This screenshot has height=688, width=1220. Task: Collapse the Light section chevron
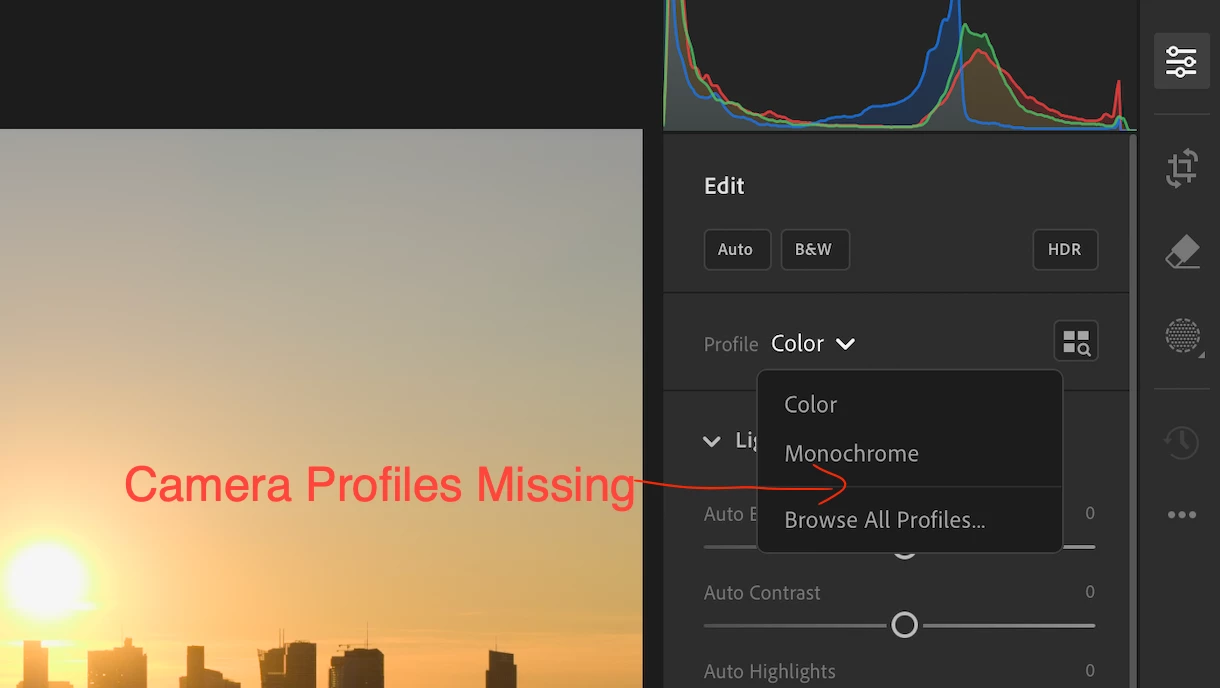click(712, 441)
